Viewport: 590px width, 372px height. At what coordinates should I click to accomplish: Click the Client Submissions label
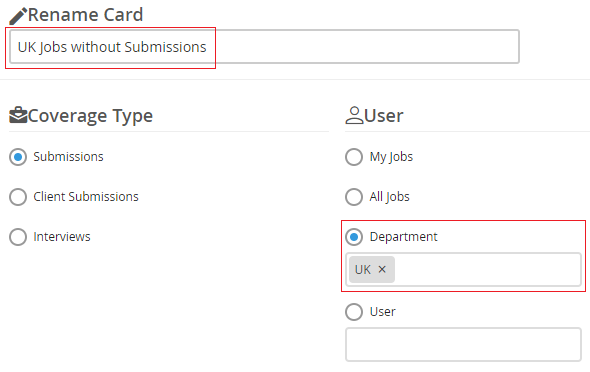(86, 197)
